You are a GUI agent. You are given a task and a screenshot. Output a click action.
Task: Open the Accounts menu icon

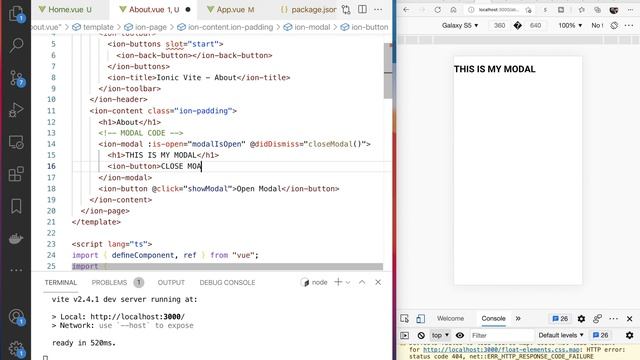coord(16,317)
